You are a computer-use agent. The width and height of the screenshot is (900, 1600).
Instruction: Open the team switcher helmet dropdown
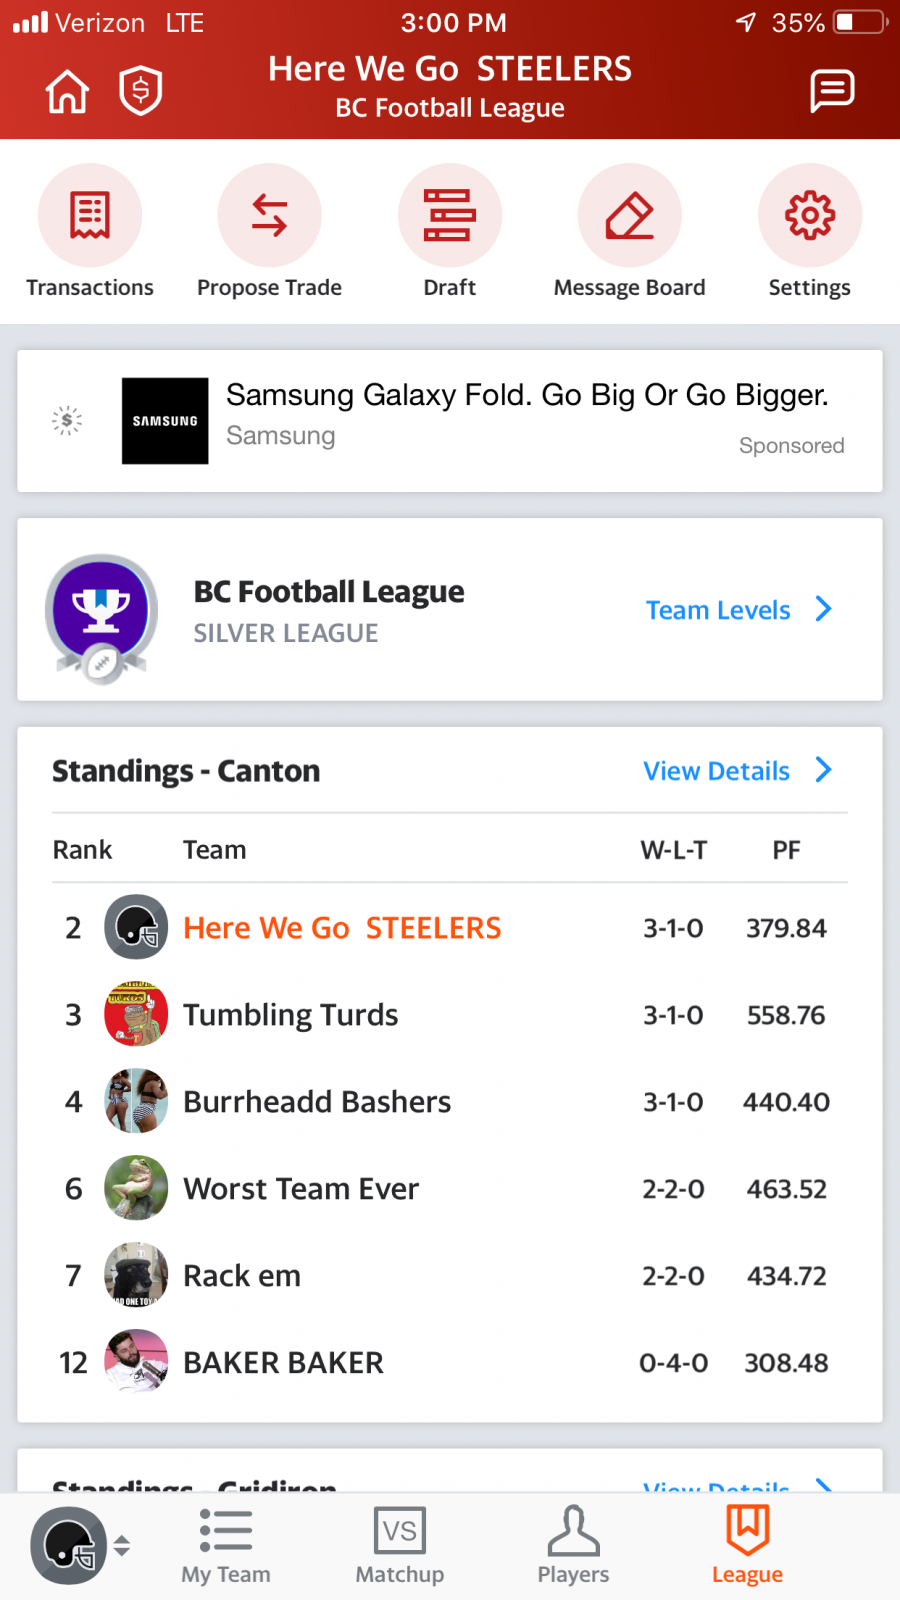(80, 1546)
